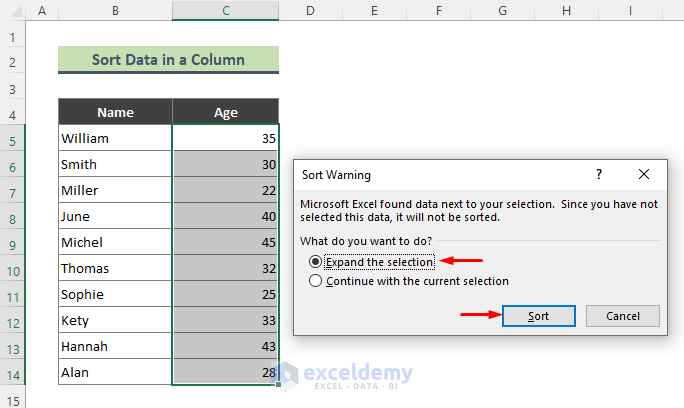This screenshot has height=408, width=684.
Task: Click the fill handle at selection corner
Action: click(278, 384)
